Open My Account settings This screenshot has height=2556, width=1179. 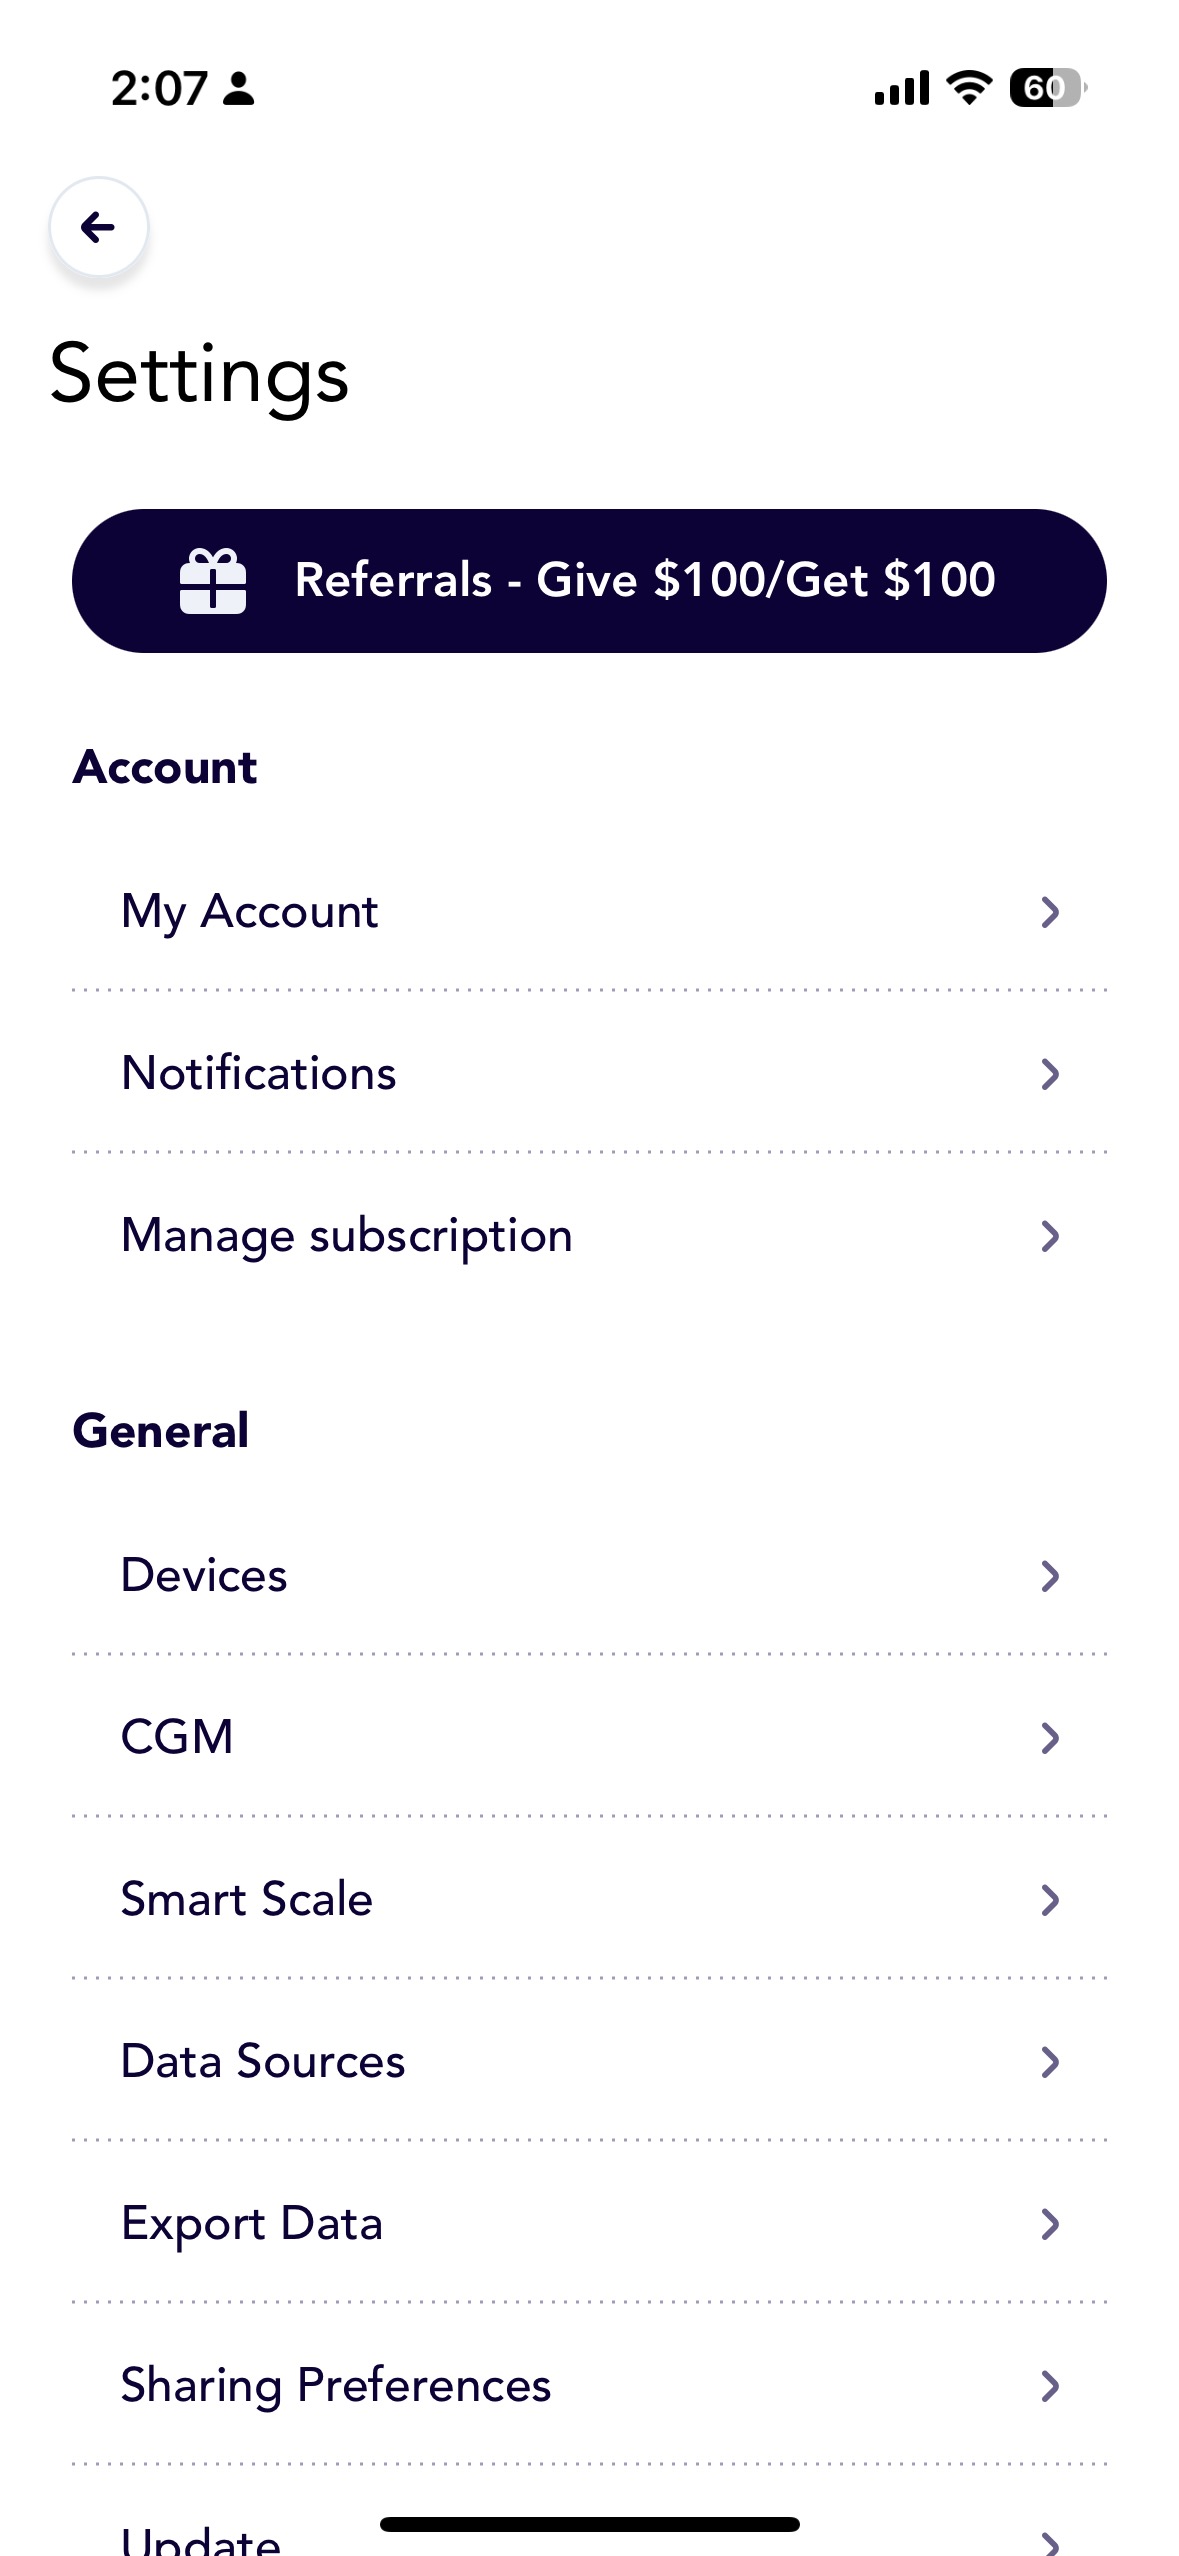[x=589, y=911]
